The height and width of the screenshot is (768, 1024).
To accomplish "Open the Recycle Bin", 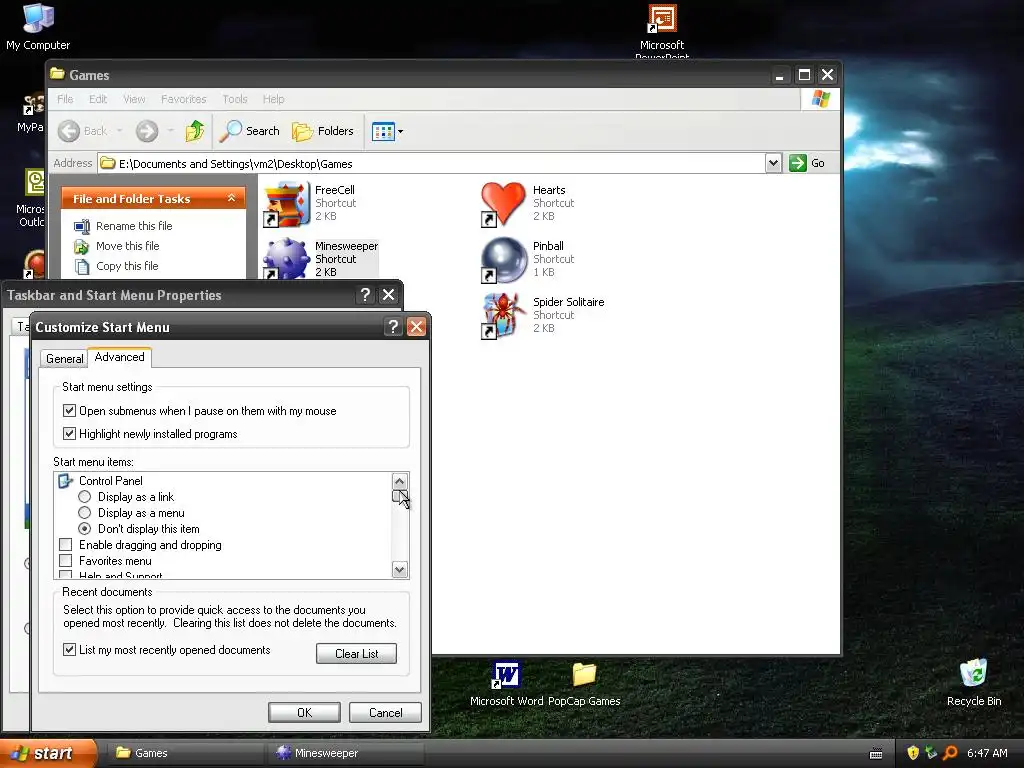I will click(x=974, y=682).
